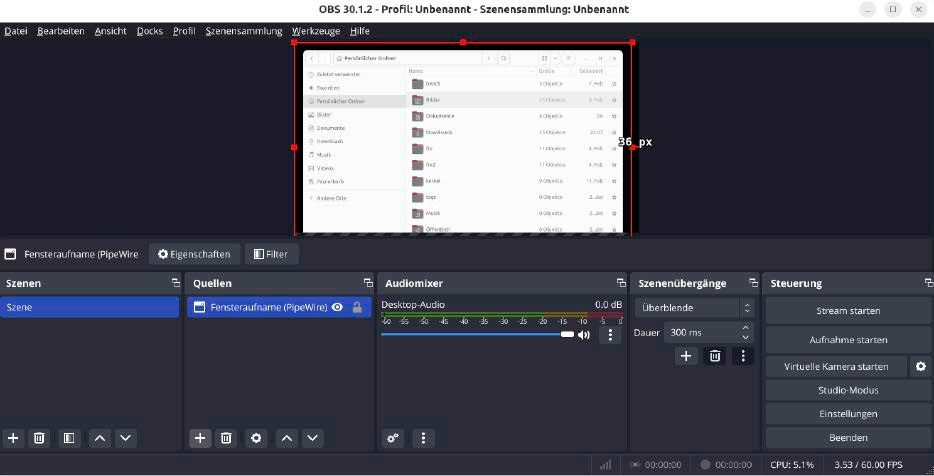Delete the scene transition with trash icon
The image size is (934, 476).
pos(715,356)
